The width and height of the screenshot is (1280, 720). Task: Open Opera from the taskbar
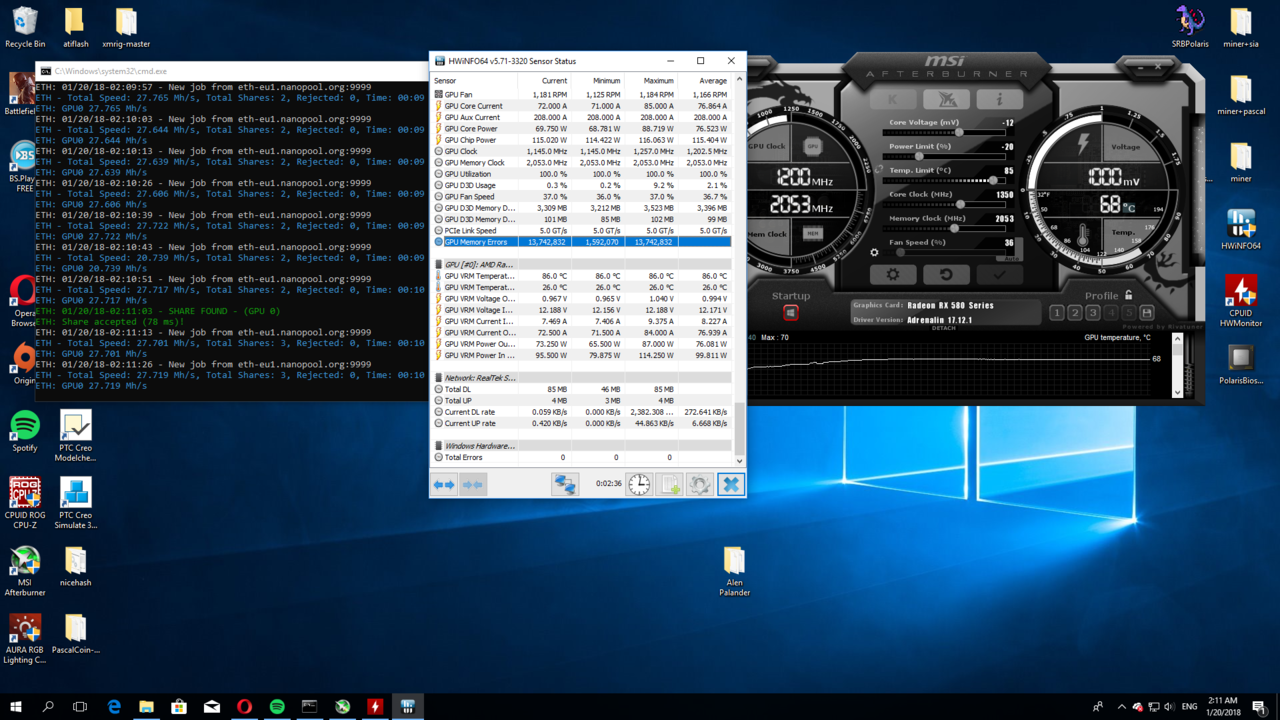[244, 706]
